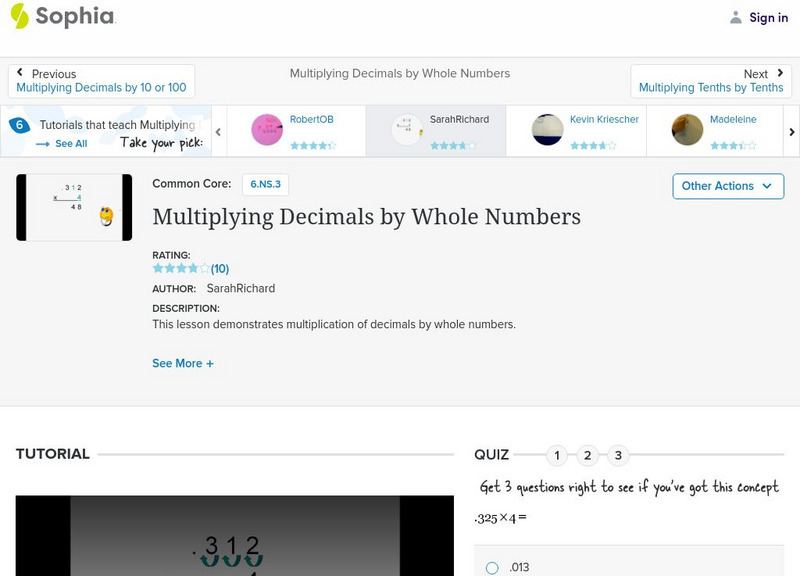This screenshot has height=576, width=800.
Task: Open the Other Actions dropdown
Action: point(727,186)
